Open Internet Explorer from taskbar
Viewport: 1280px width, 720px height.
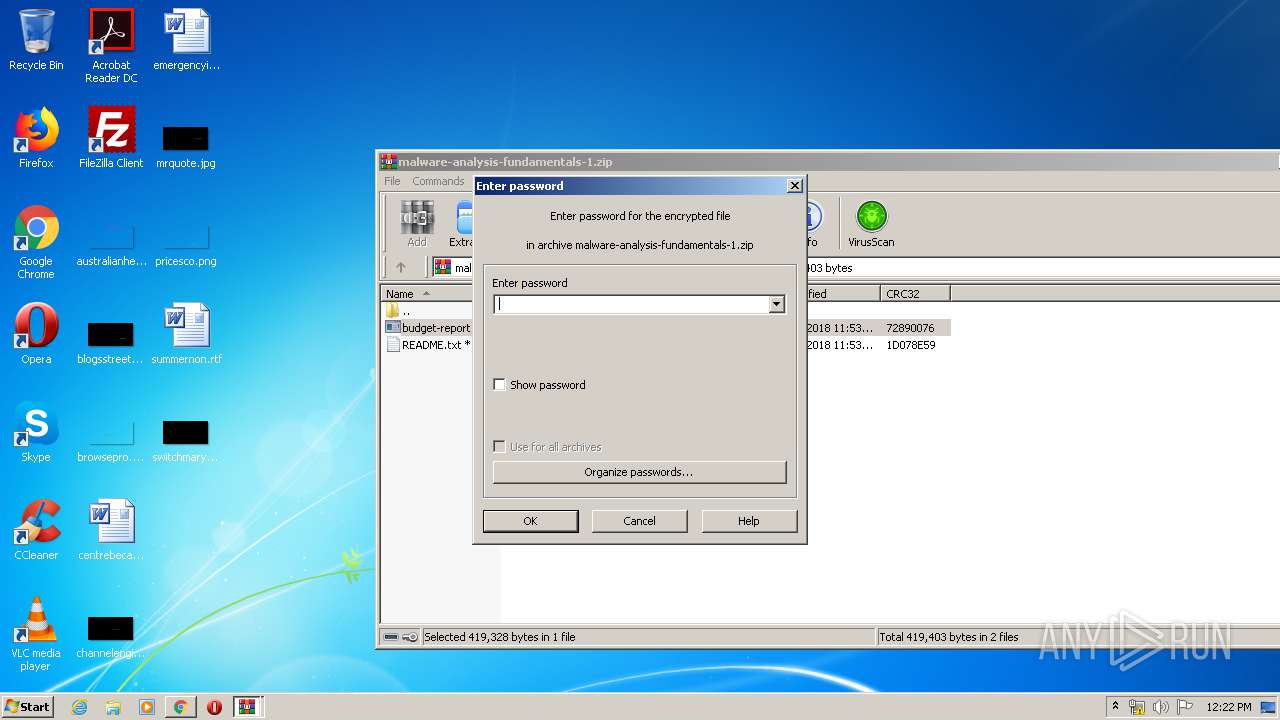[79, 707]
